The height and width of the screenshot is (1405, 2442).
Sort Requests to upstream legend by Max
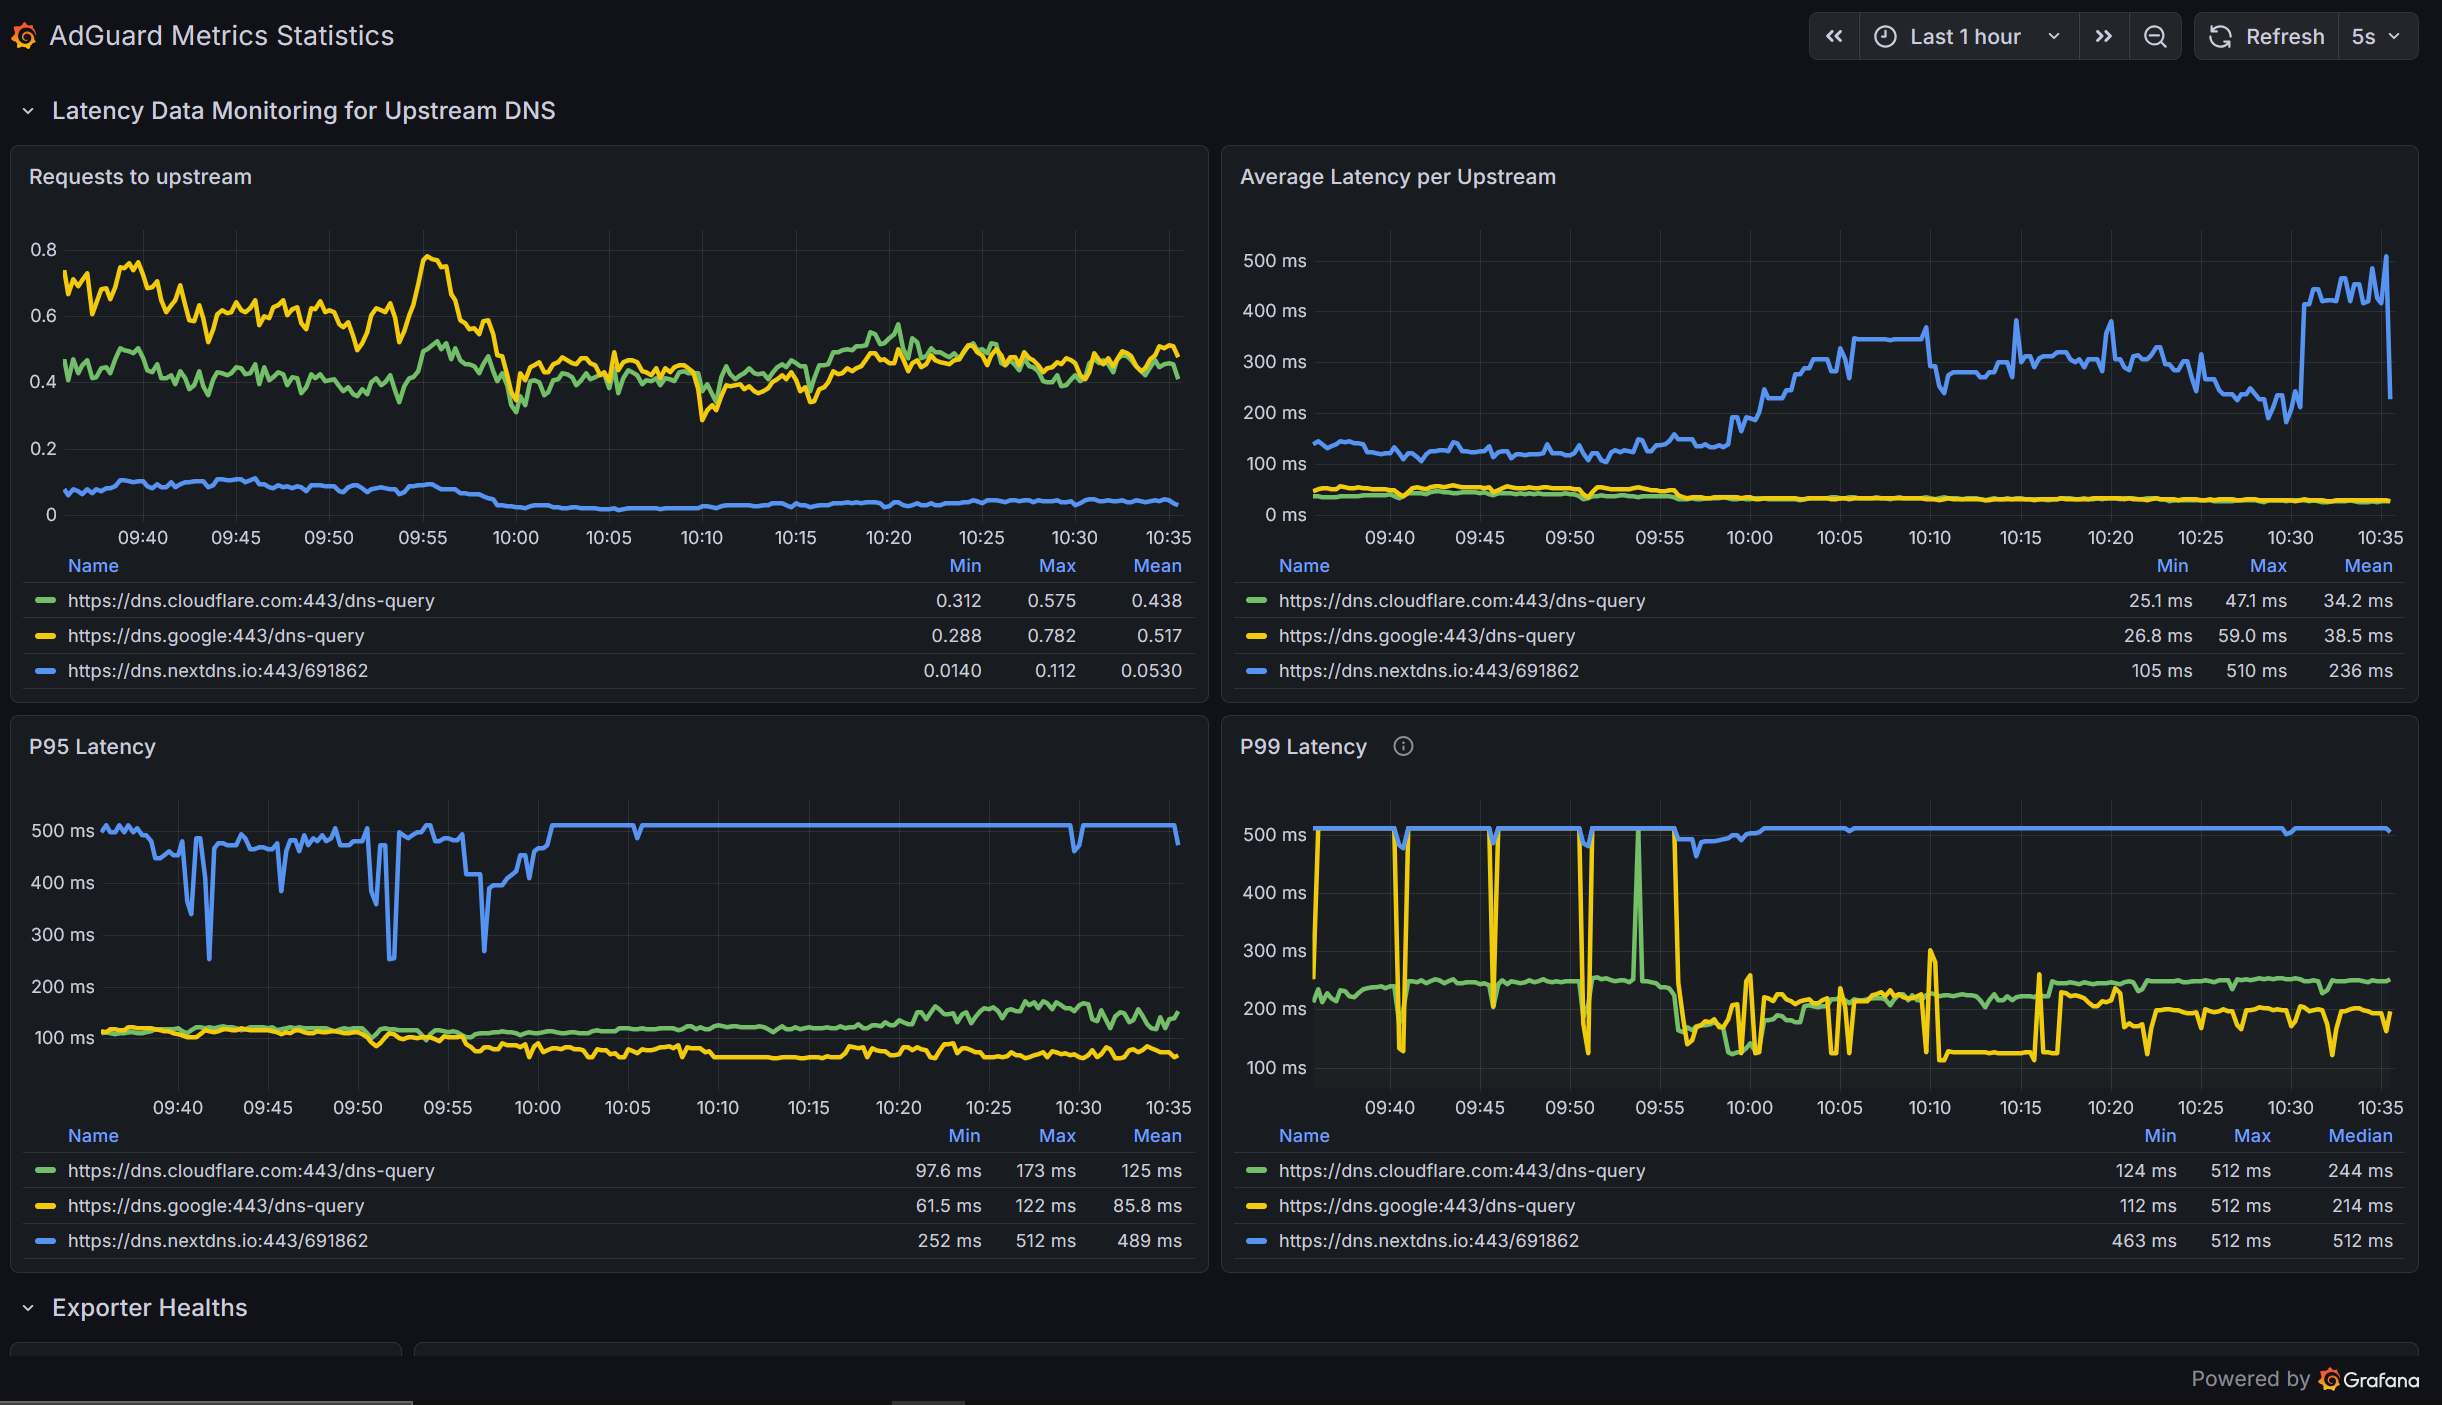(1057, 566)
